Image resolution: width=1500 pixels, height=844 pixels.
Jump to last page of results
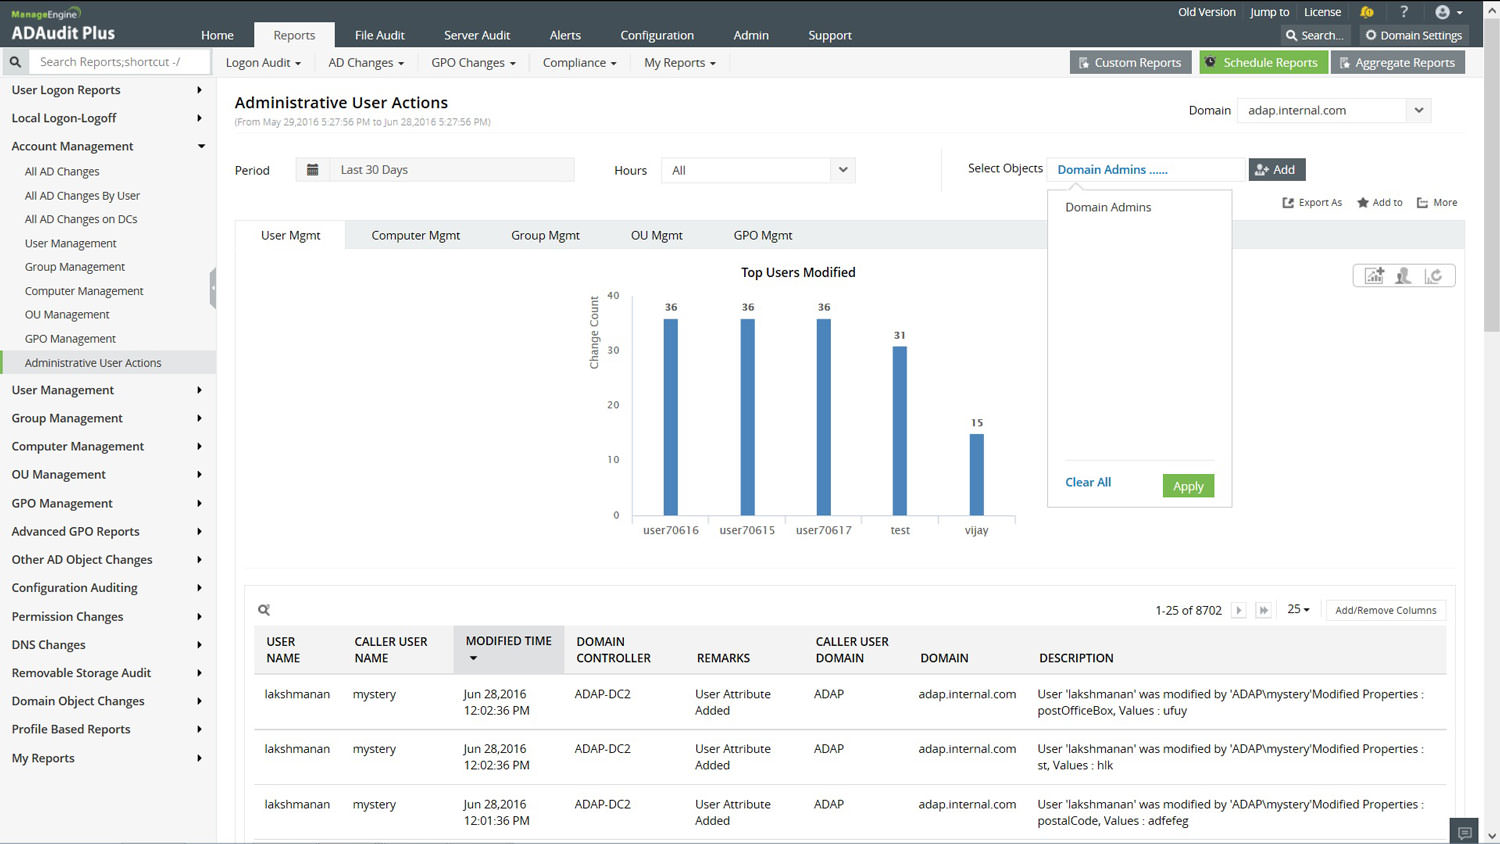(1264, 610)
